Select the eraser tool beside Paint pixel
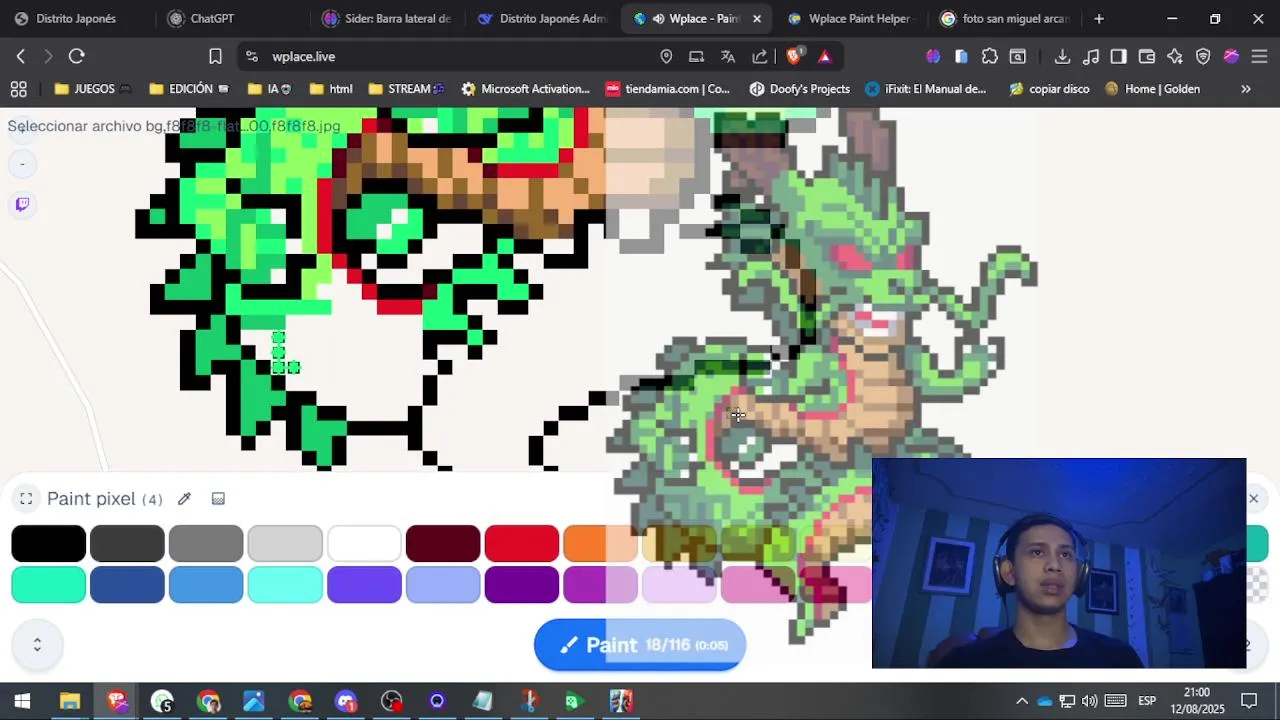 point(218,499)
